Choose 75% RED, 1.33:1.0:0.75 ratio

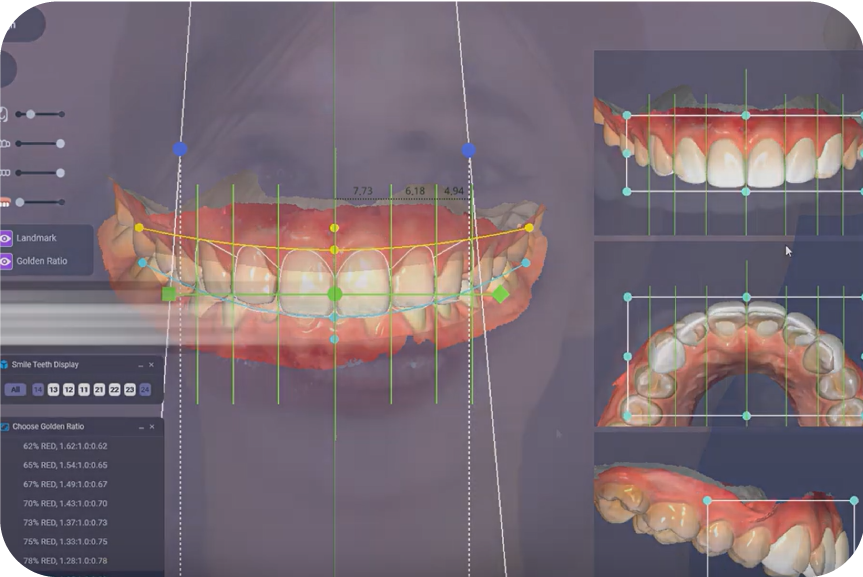(65, 542)
